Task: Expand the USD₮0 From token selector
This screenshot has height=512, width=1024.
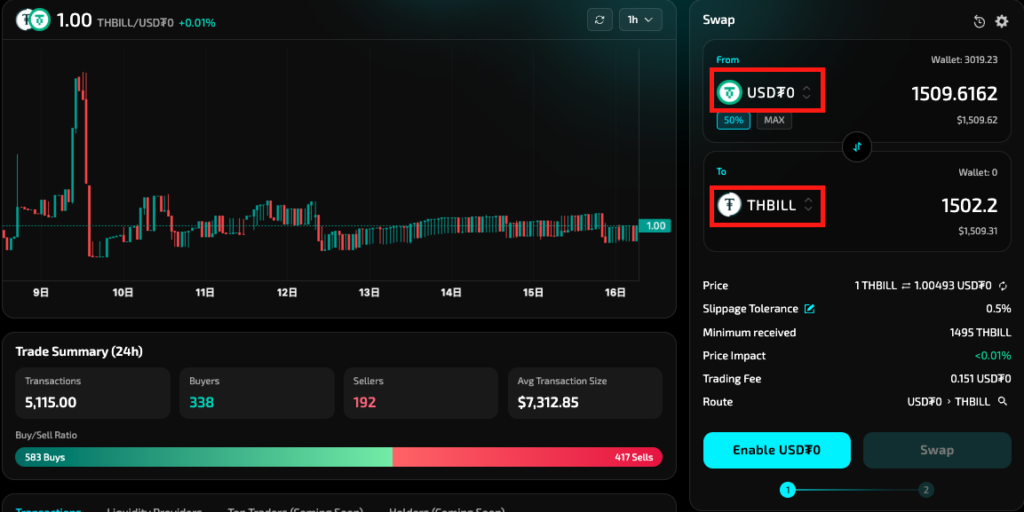Action: (767, 93)
